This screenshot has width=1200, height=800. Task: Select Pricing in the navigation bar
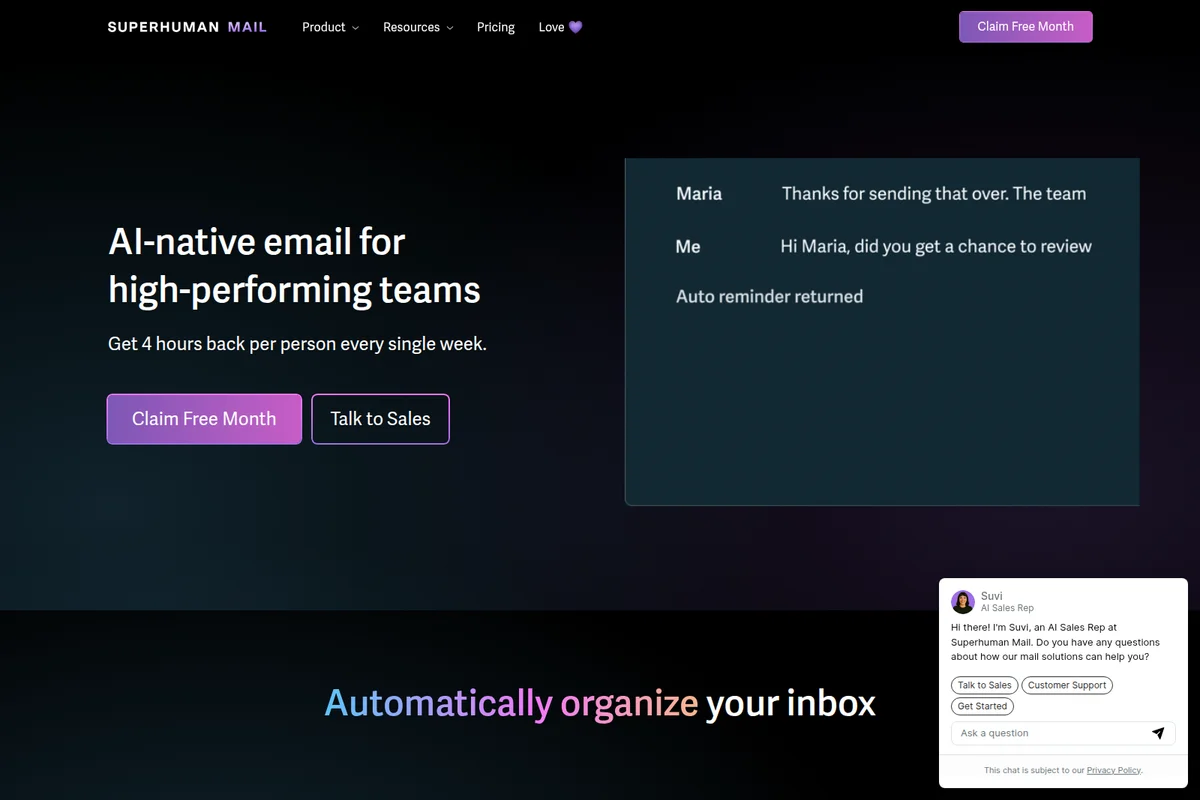496,27
